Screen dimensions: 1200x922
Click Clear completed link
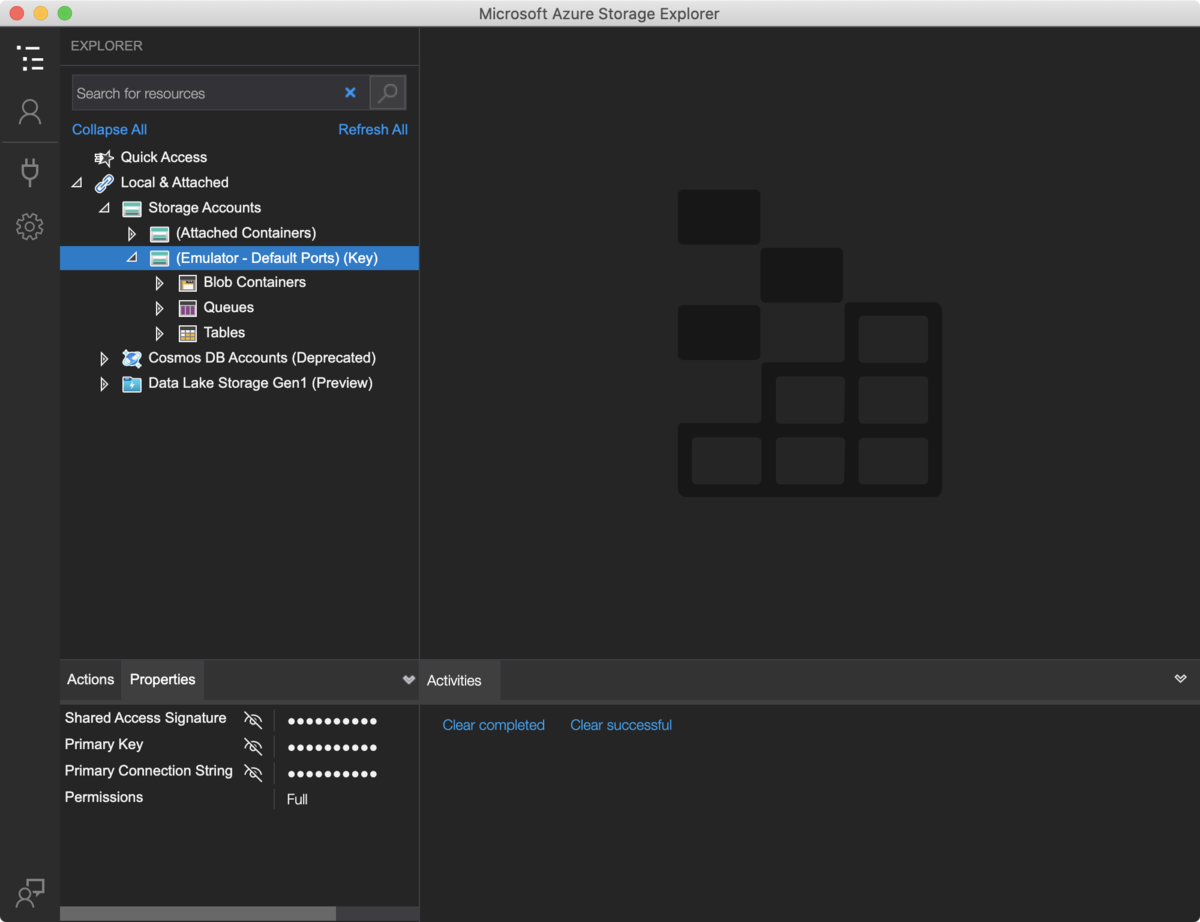(494, 725)
